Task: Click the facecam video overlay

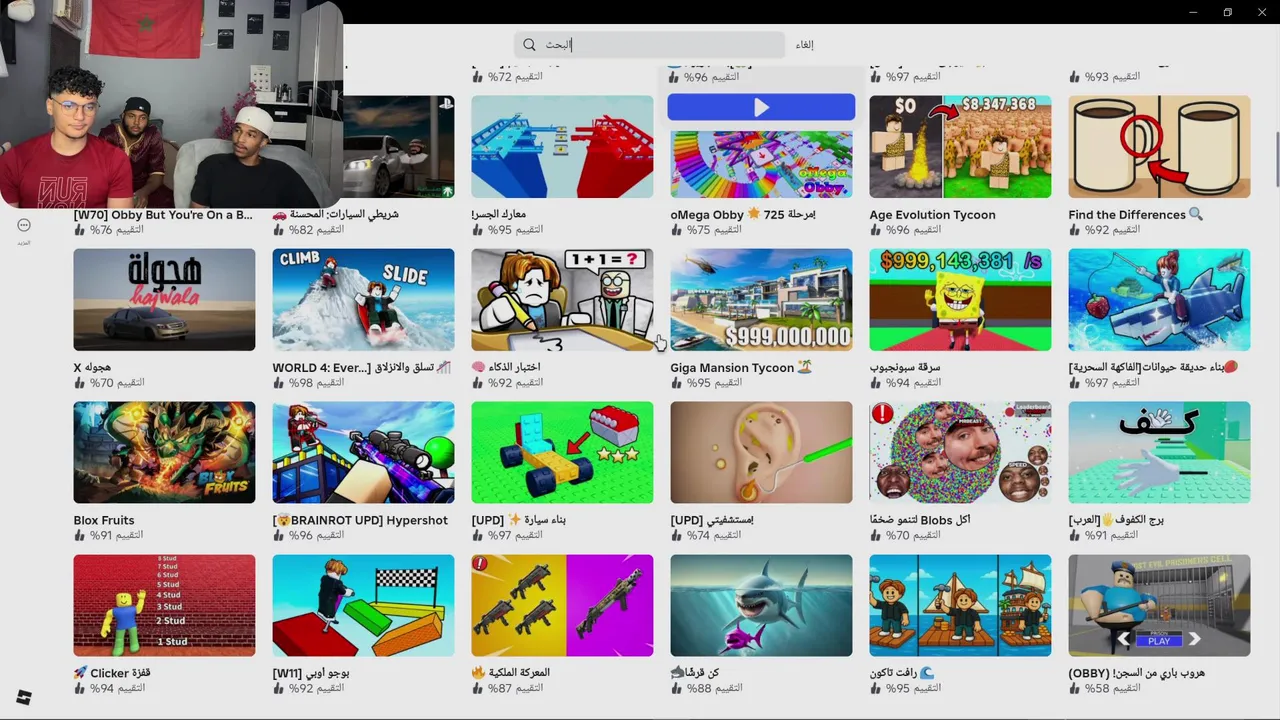Action: 171,104
